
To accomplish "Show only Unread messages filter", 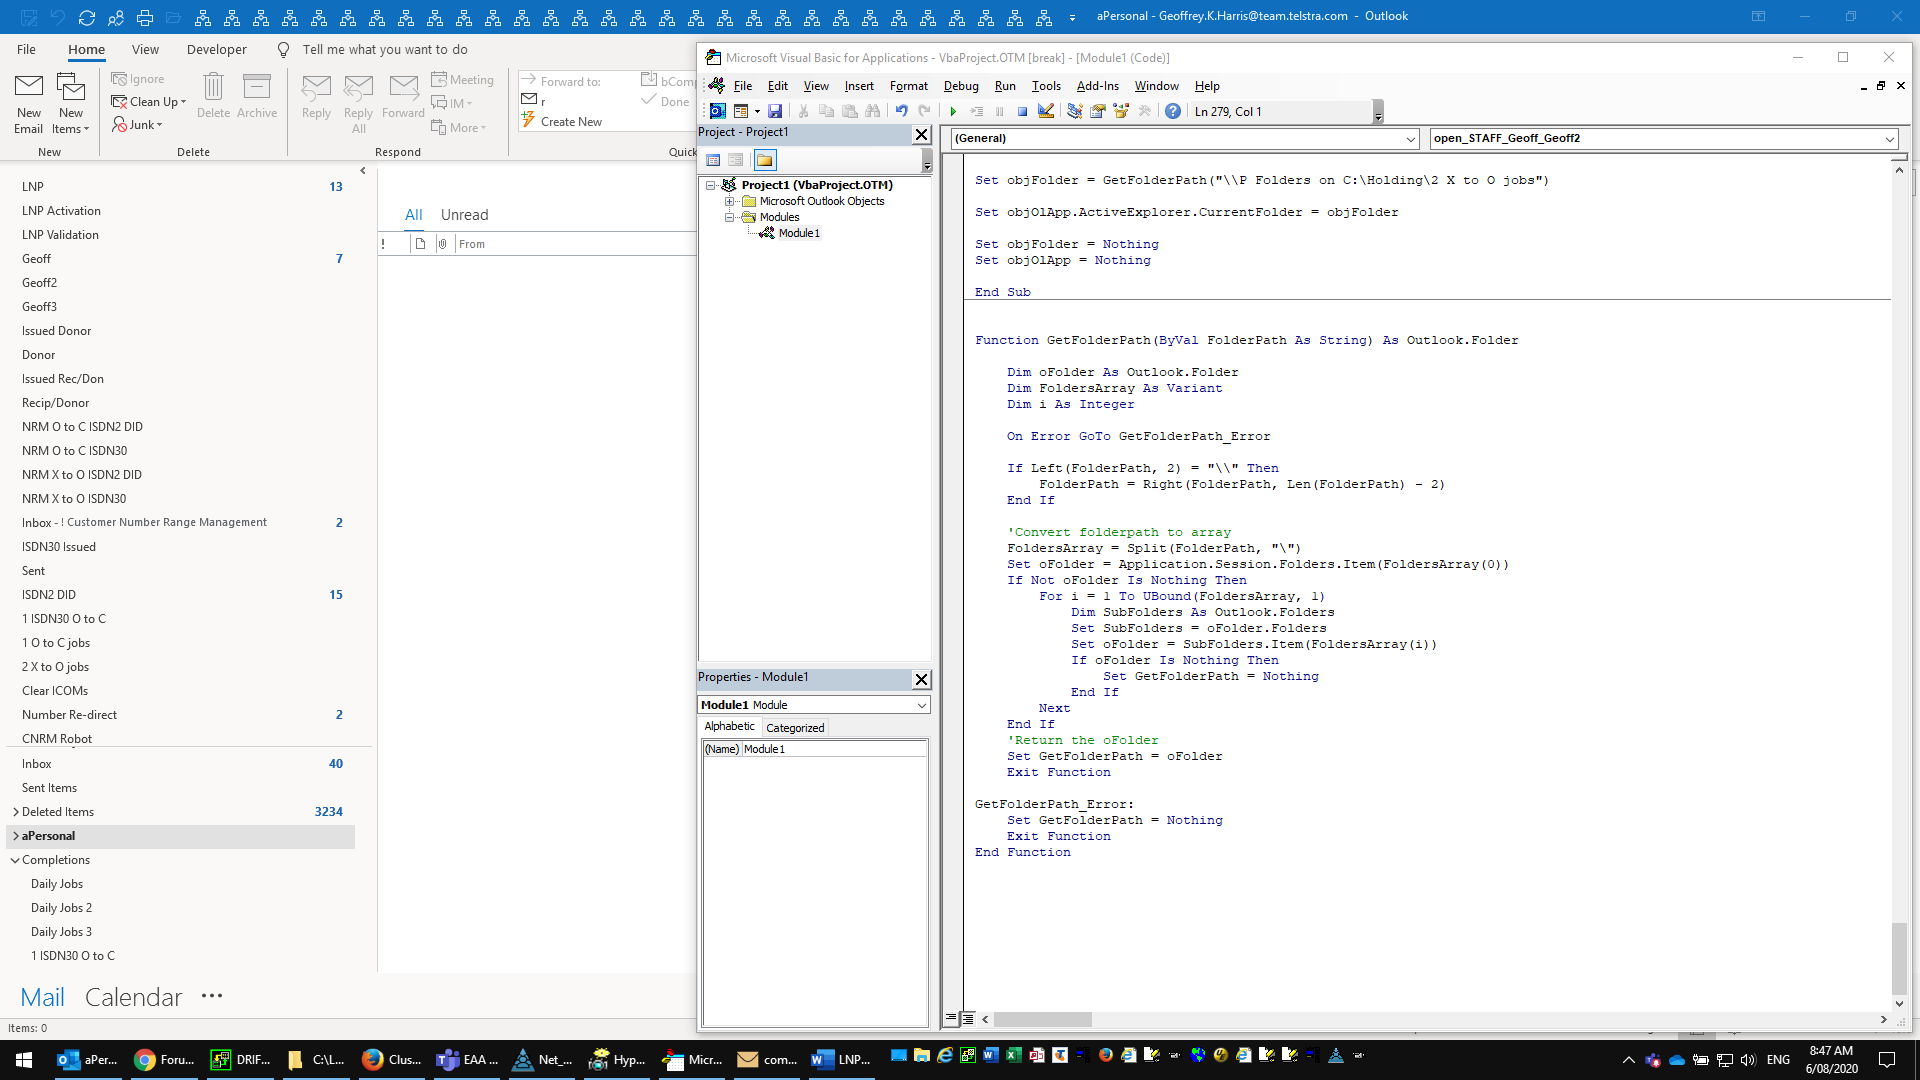I will (x=464, y=215).
